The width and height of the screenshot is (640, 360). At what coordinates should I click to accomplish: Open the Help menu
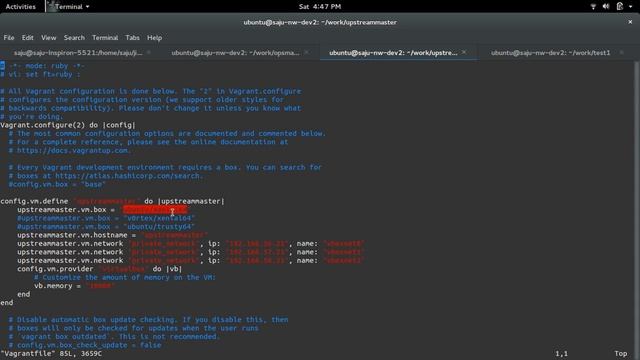click(154, 38)
